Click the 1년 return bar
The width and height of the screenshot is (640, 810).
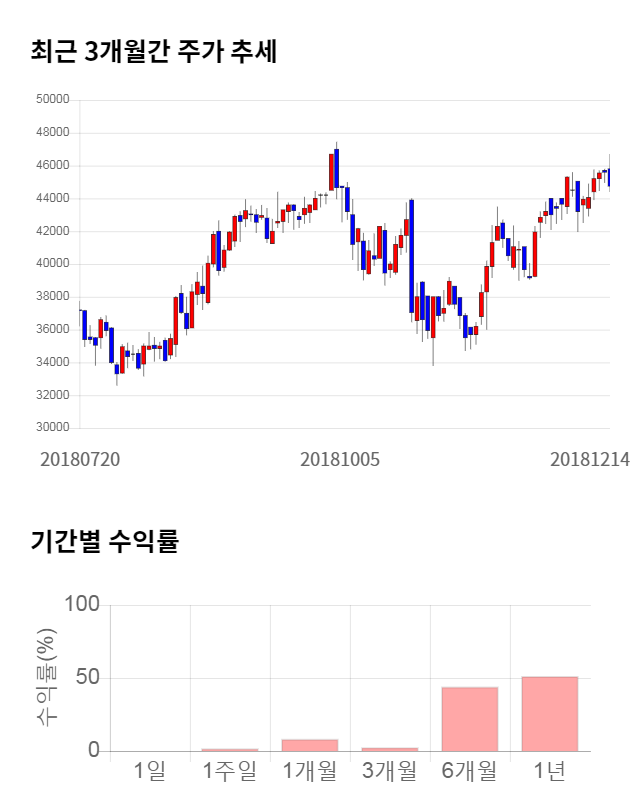pos(550,714)
